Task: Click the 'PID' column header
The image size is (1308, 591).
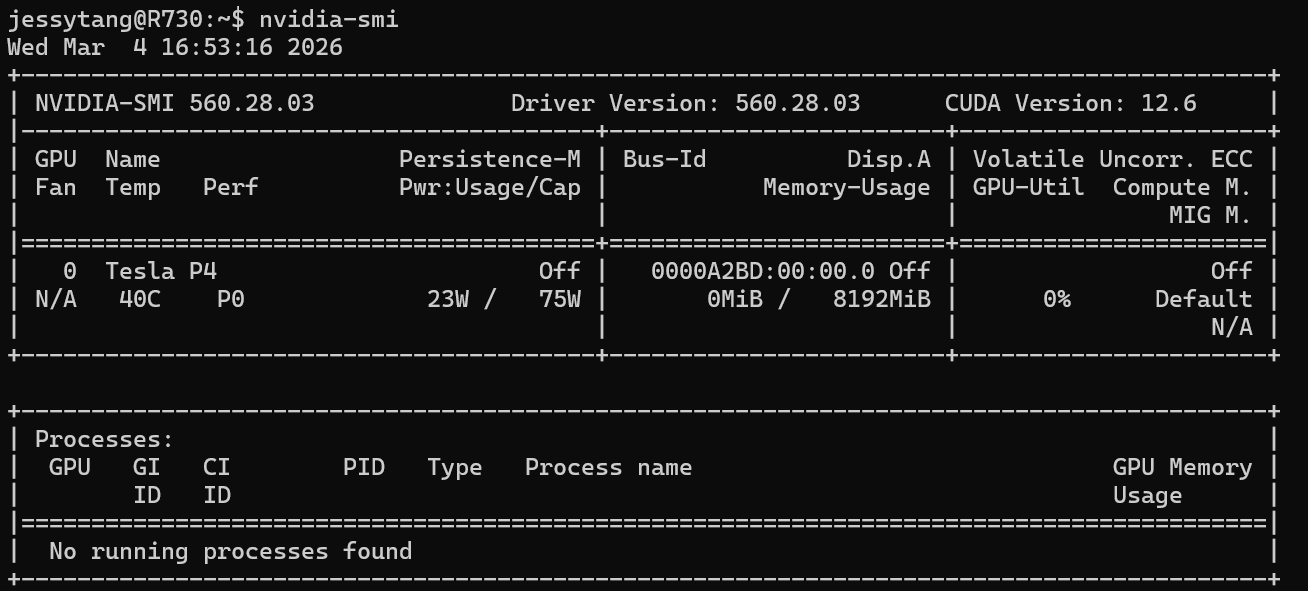Action: tap(364, 467)
